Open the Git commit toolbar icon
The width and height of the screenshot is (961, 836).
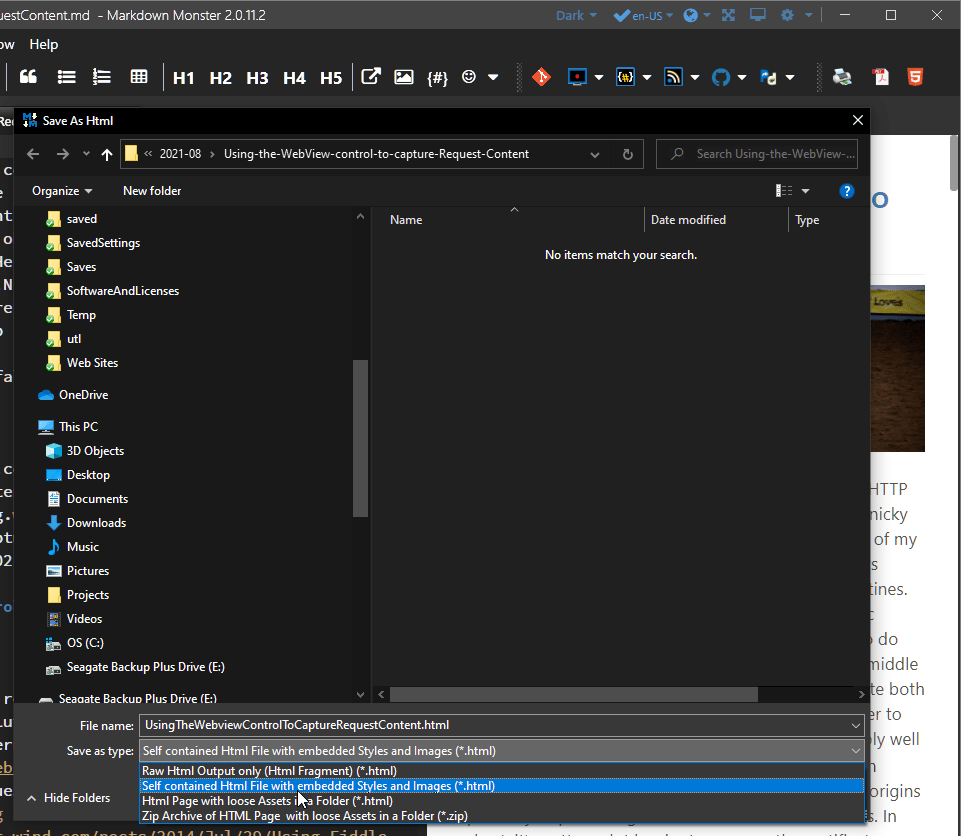(x=541, y=77)
